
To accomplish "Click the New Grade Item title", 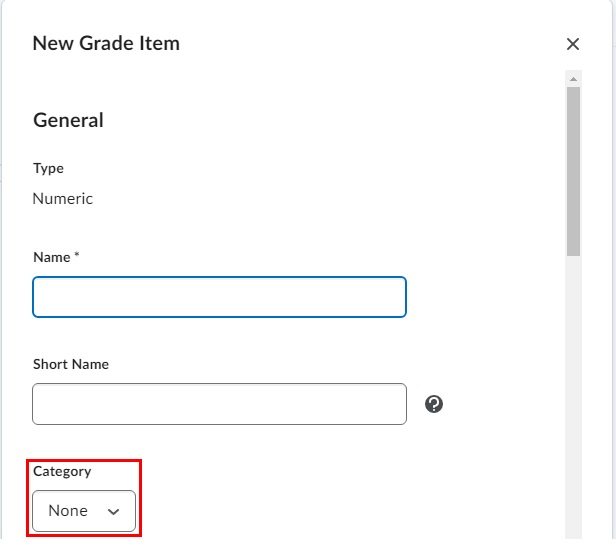I will click(x=106, y=43).
